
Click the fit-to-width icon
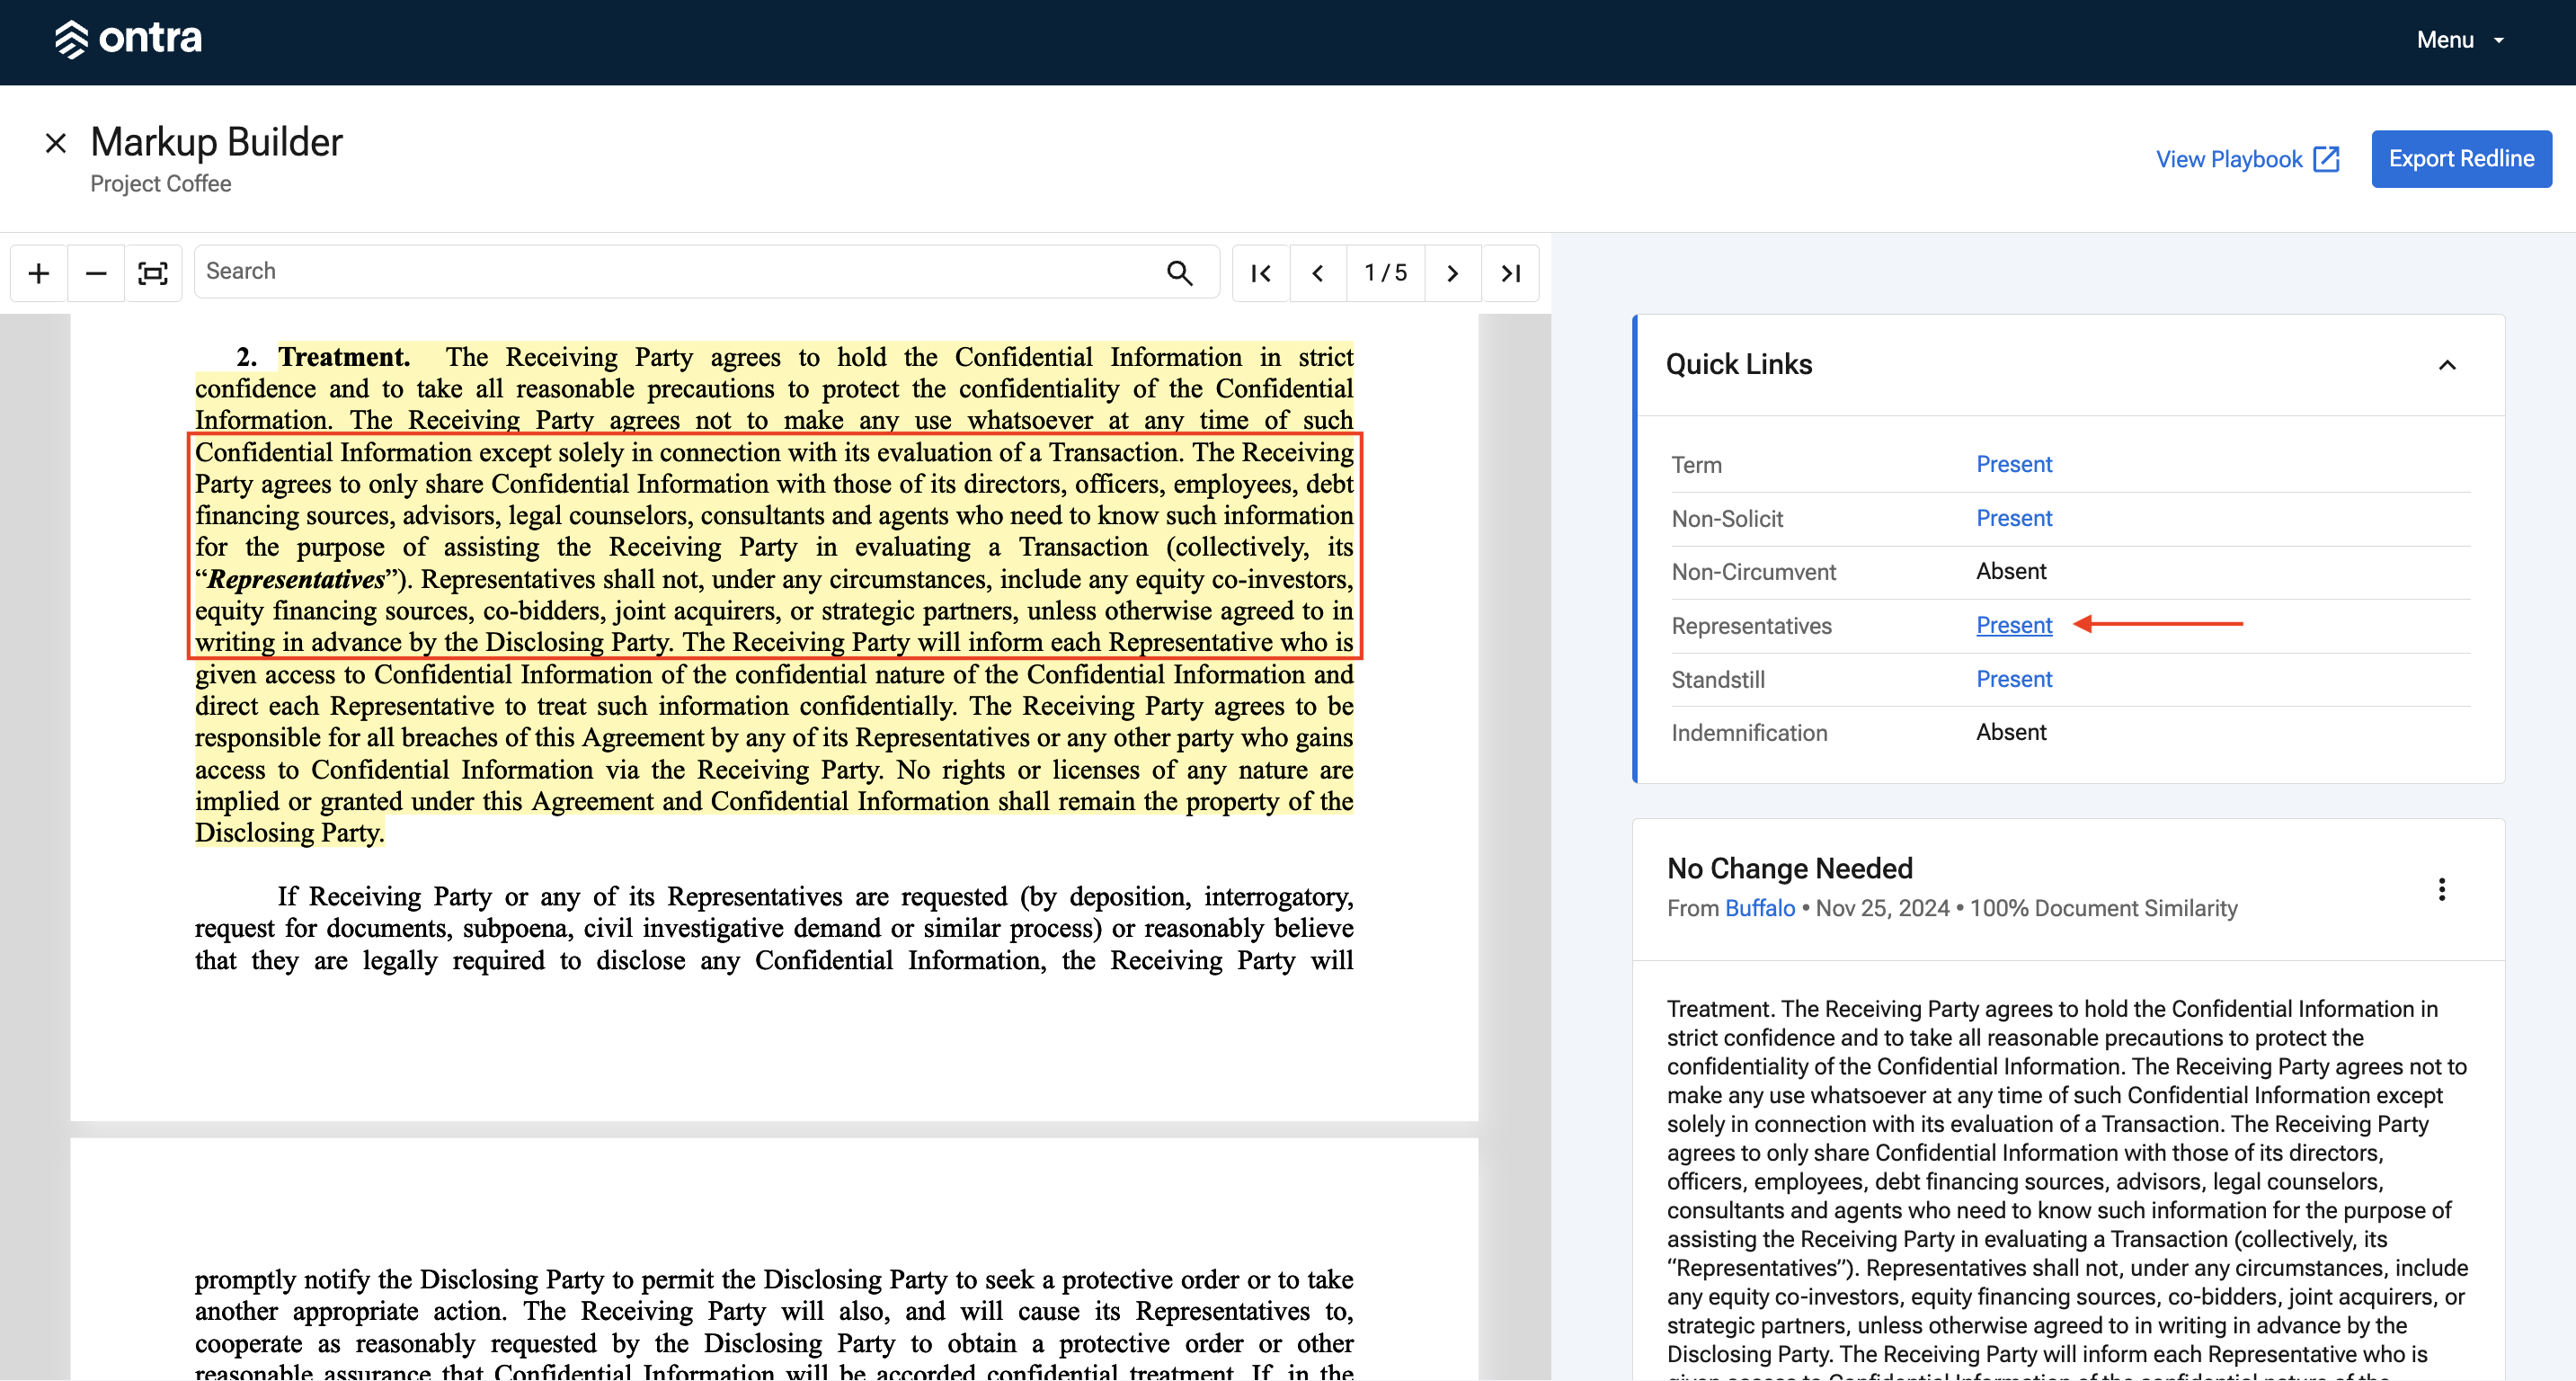click(x=153, y=273)
